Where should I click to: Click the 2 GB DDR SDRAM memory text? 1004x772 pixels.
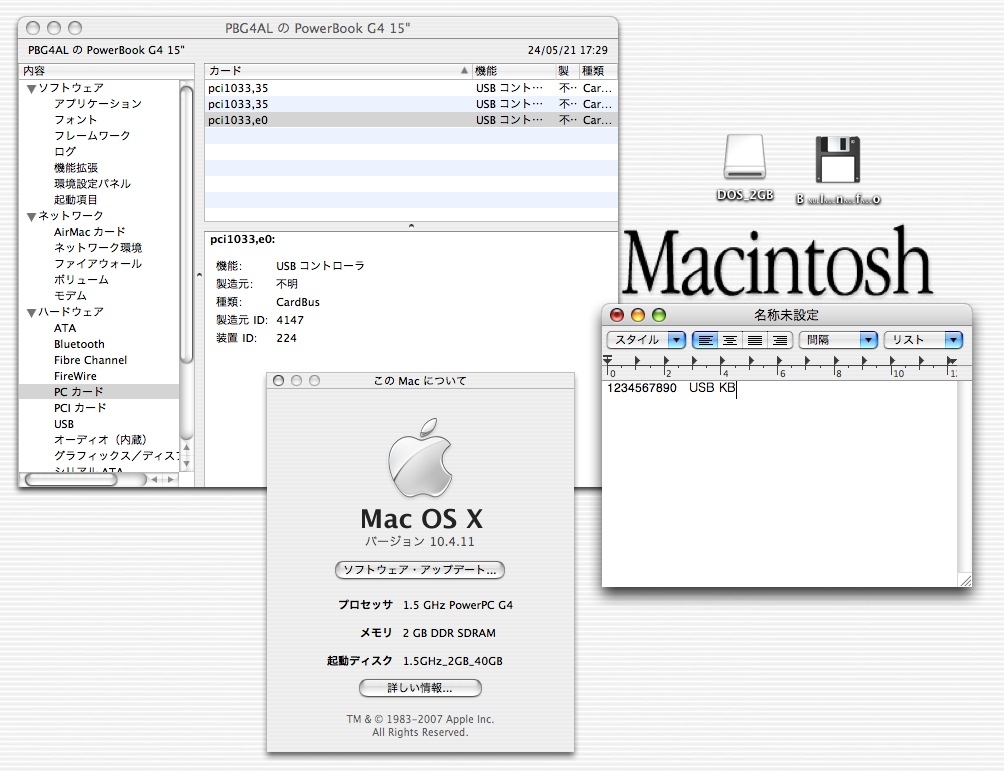449,633
